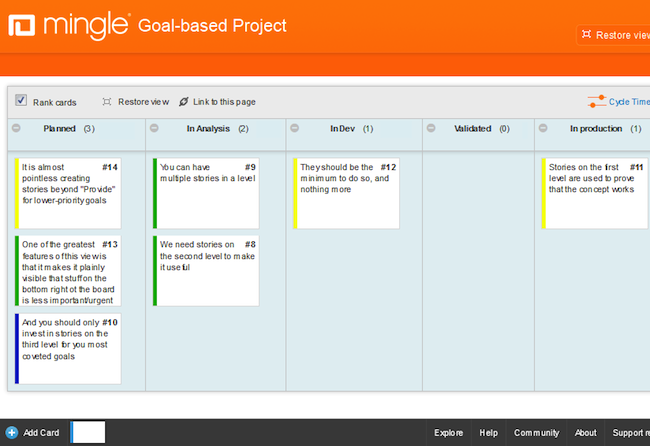
Task: Click the Add Card plus icon
Action: pos(11,433)
